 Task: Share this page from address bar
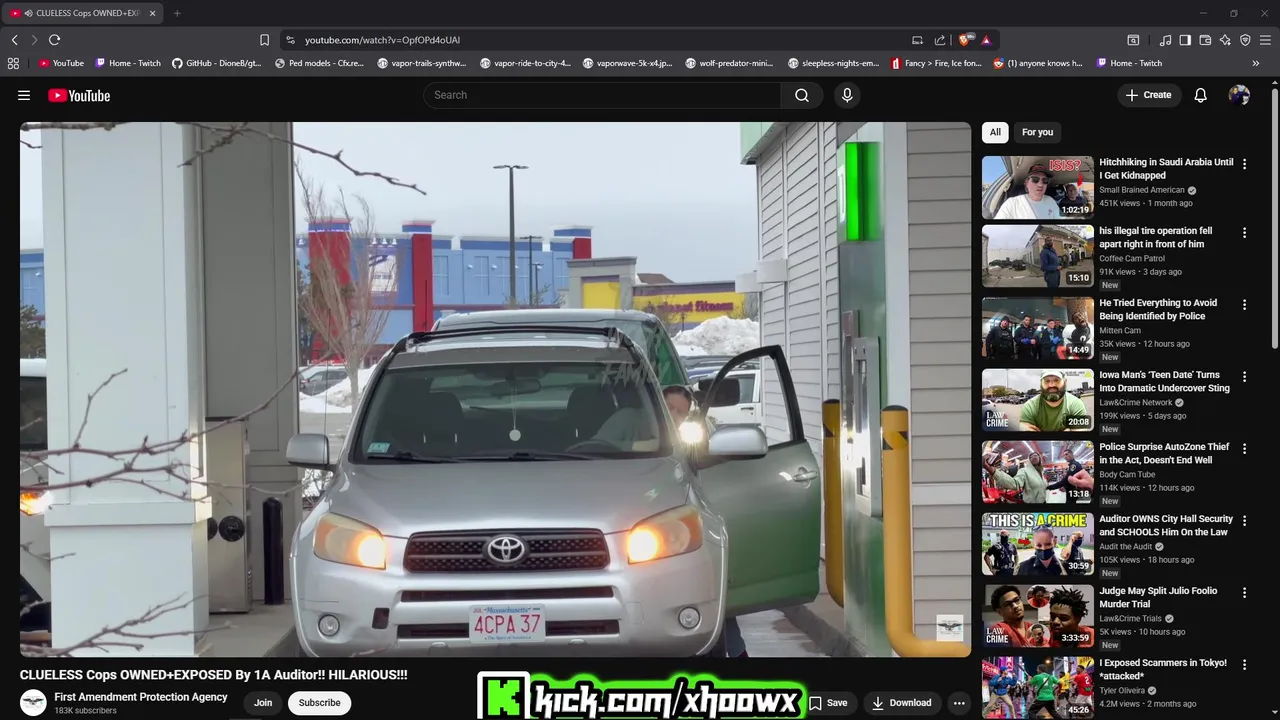[x=940, y=40]
